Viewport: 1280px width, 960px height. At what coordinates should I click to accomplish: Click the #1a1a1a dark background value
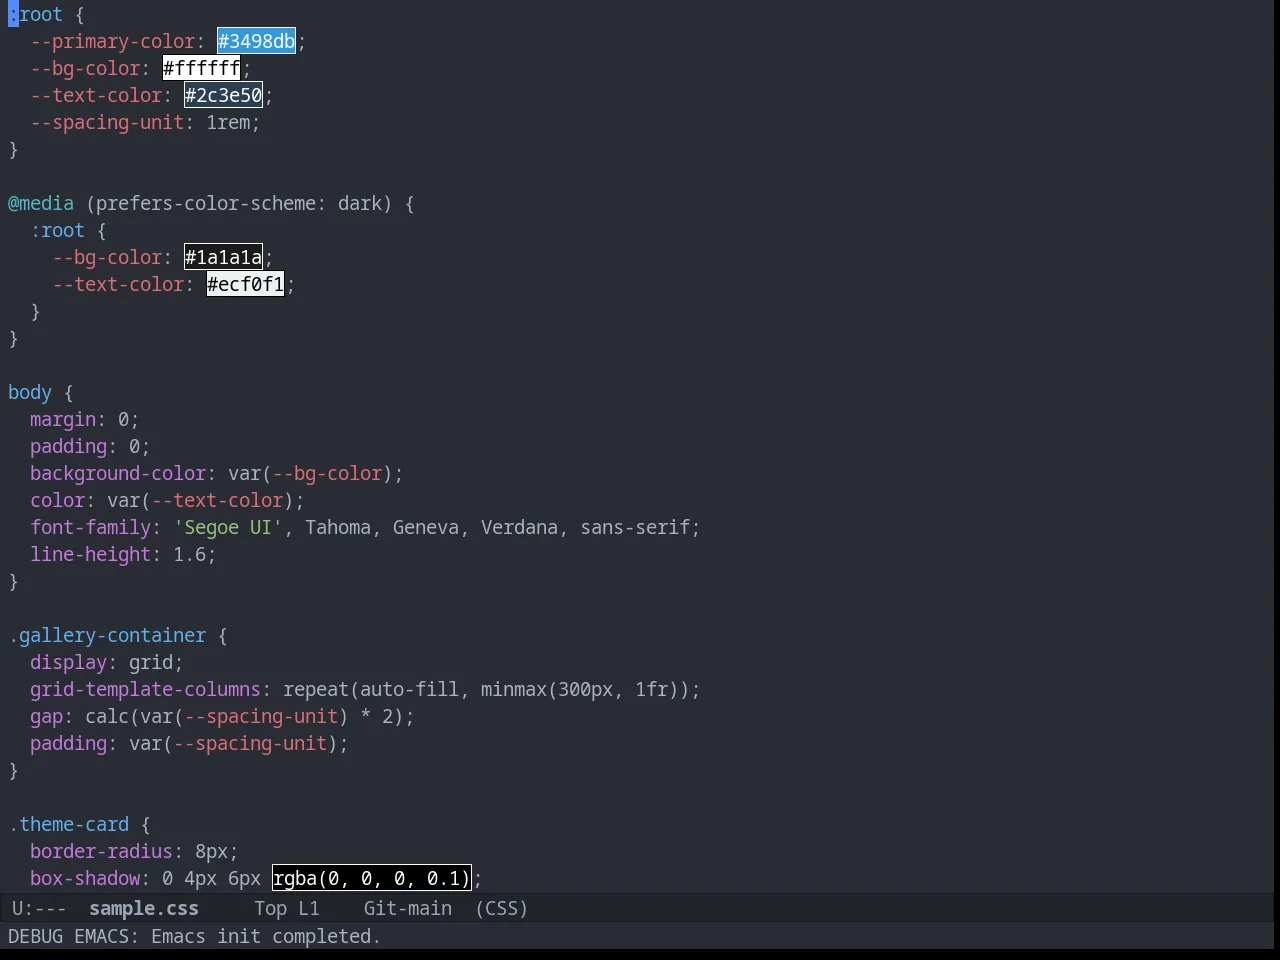(x=223, y=257)
